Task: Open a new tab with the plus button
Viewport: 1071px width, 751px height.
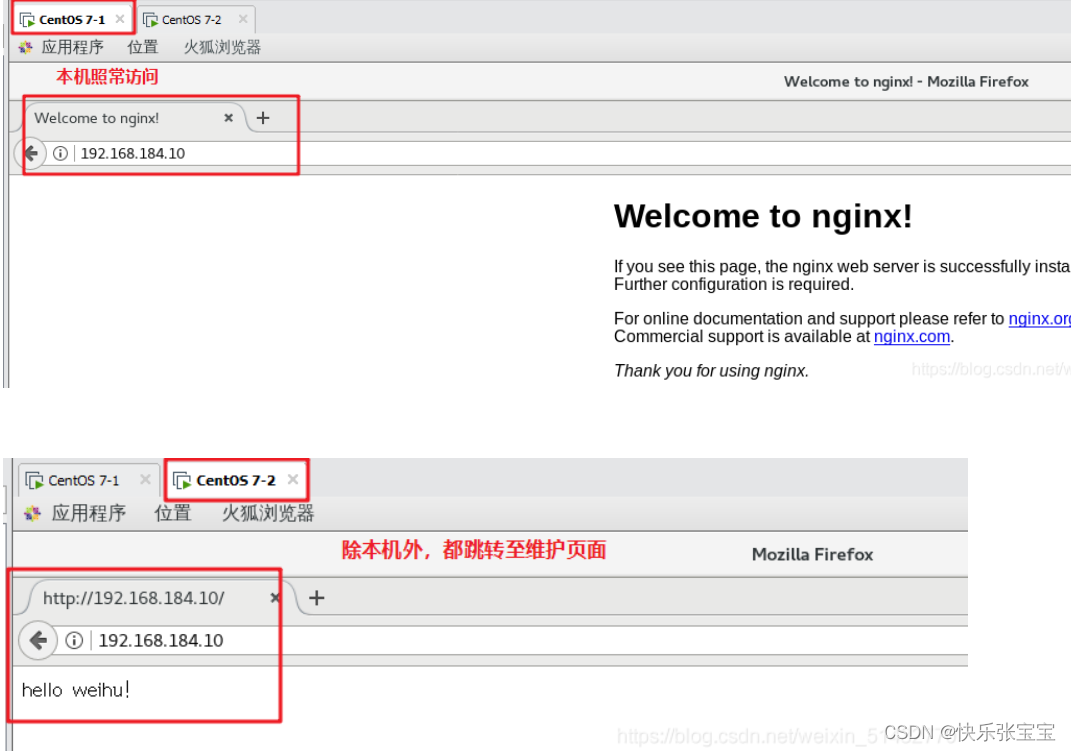Action: [263, 117]
